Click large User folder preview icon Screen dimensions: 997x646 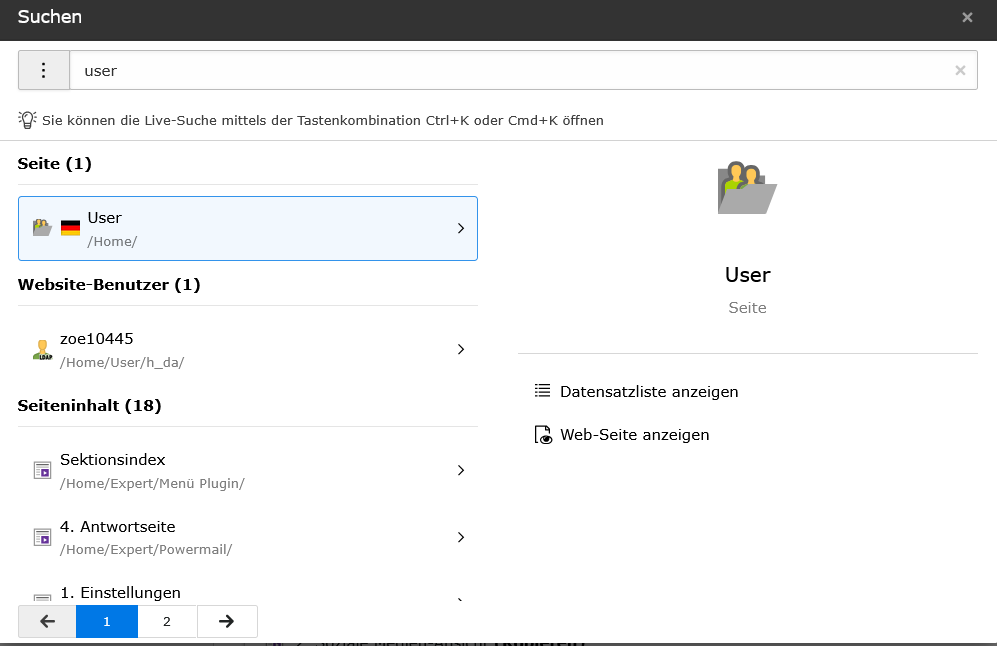pos(747,188)
